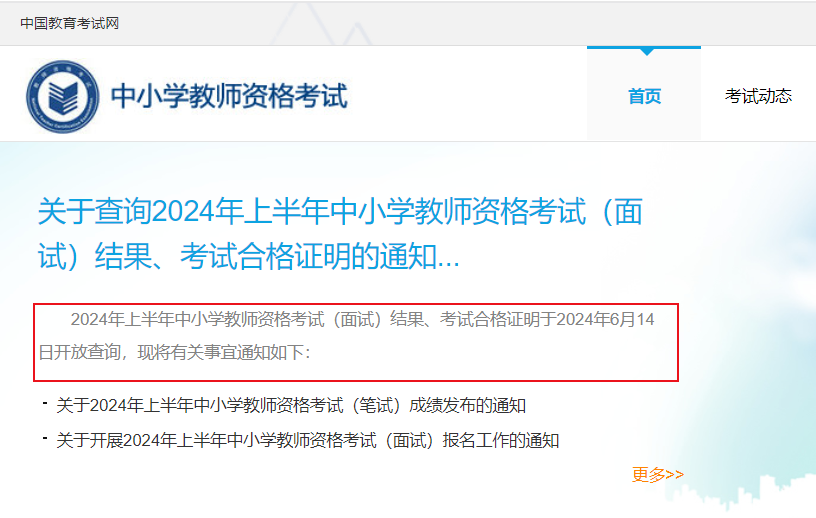The height and width of the screenshot is (518, 816).
Task: Click the first line of the 2024 headline
Action: [341, 211]
